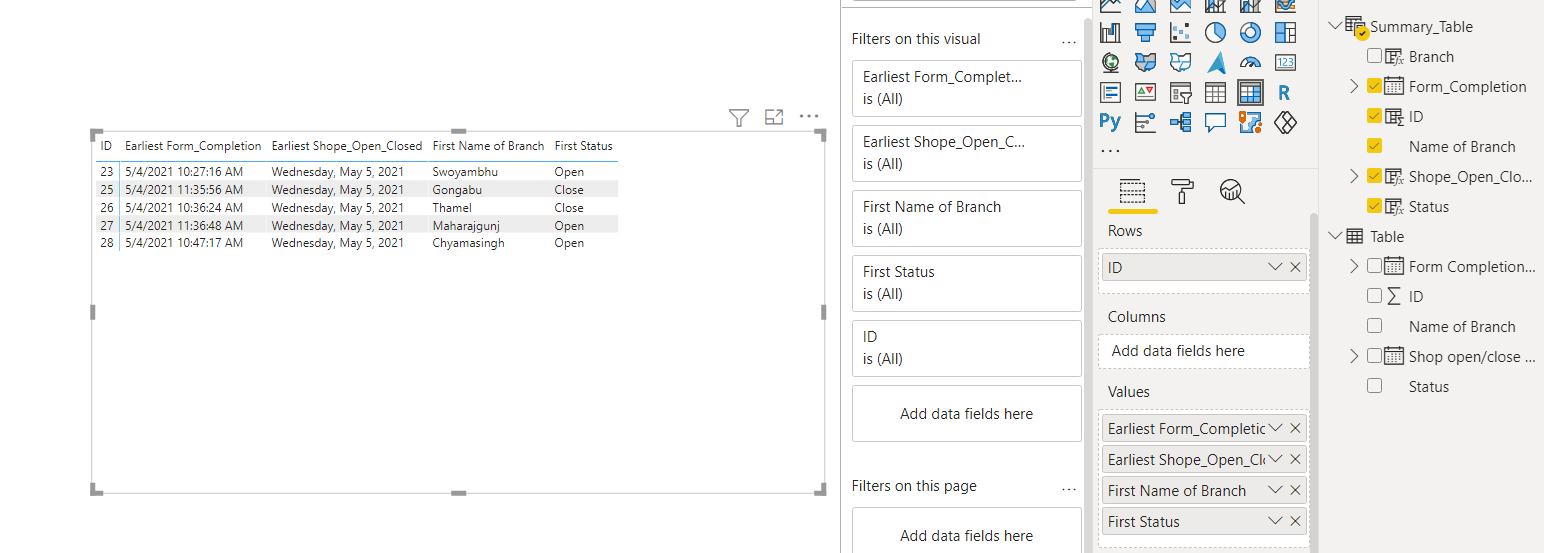Viewport: 1544px width, 553px height.
Task: Expand the Shope_Open_Clo... field hierarchy
Action: (x=1354, y=176)
